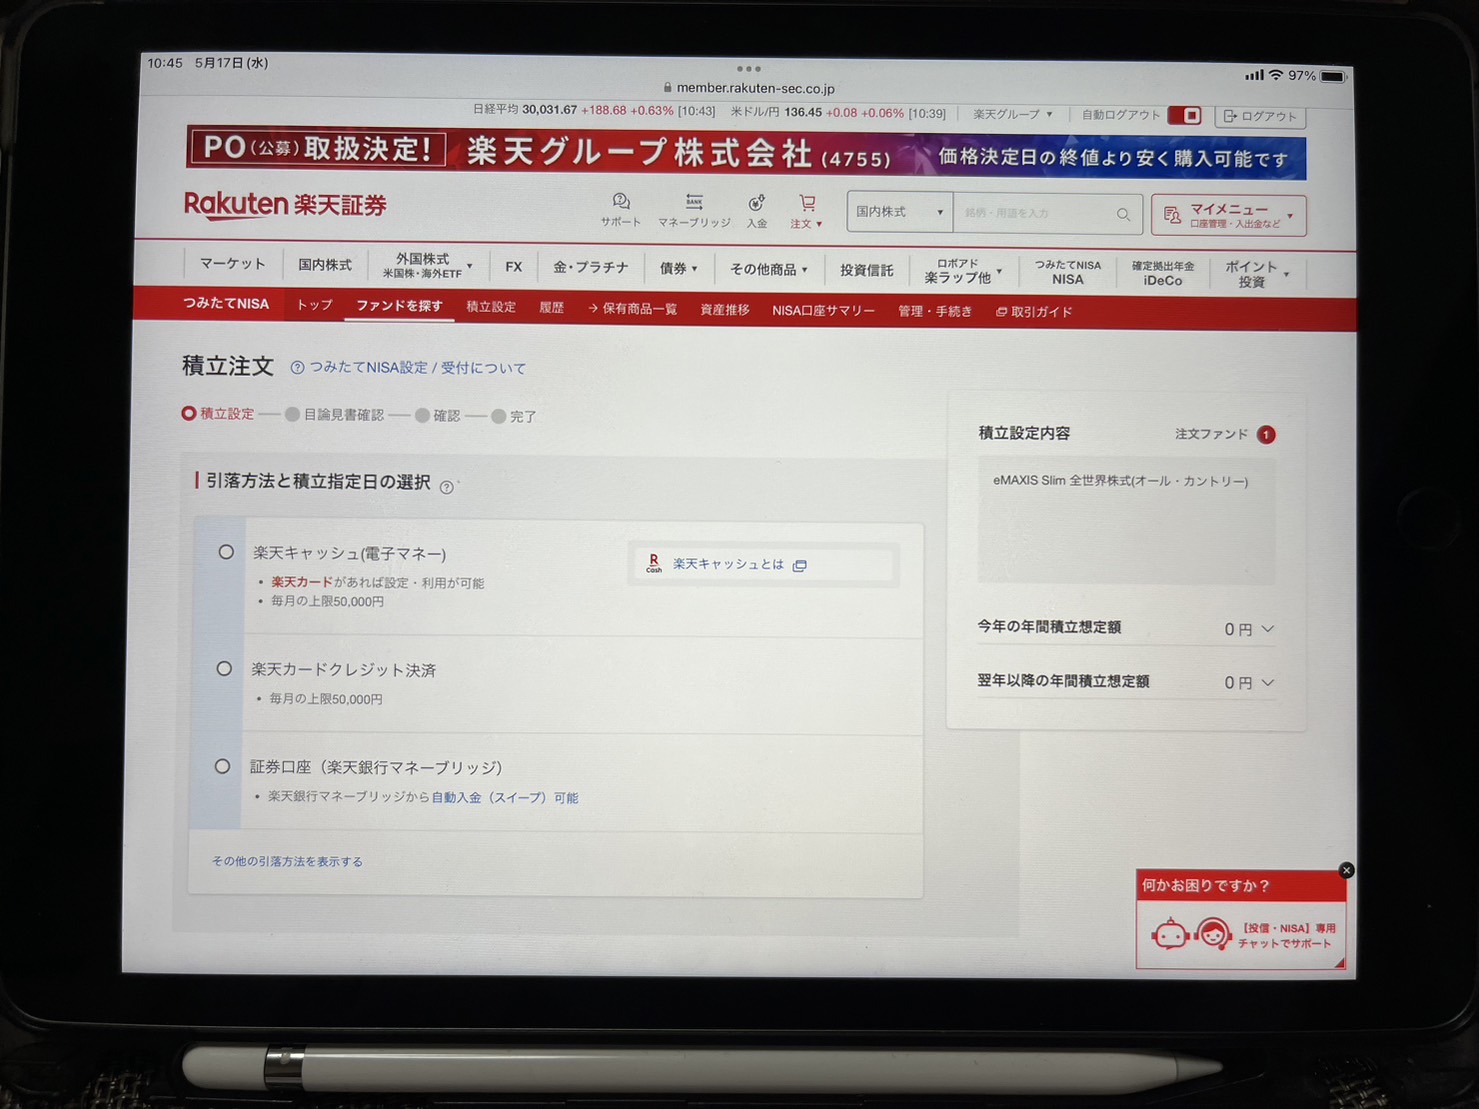Open the マイメニュー account icon button
Image resolution: width=1479 pixels, height=1109 pixels.
point(1228,215)
